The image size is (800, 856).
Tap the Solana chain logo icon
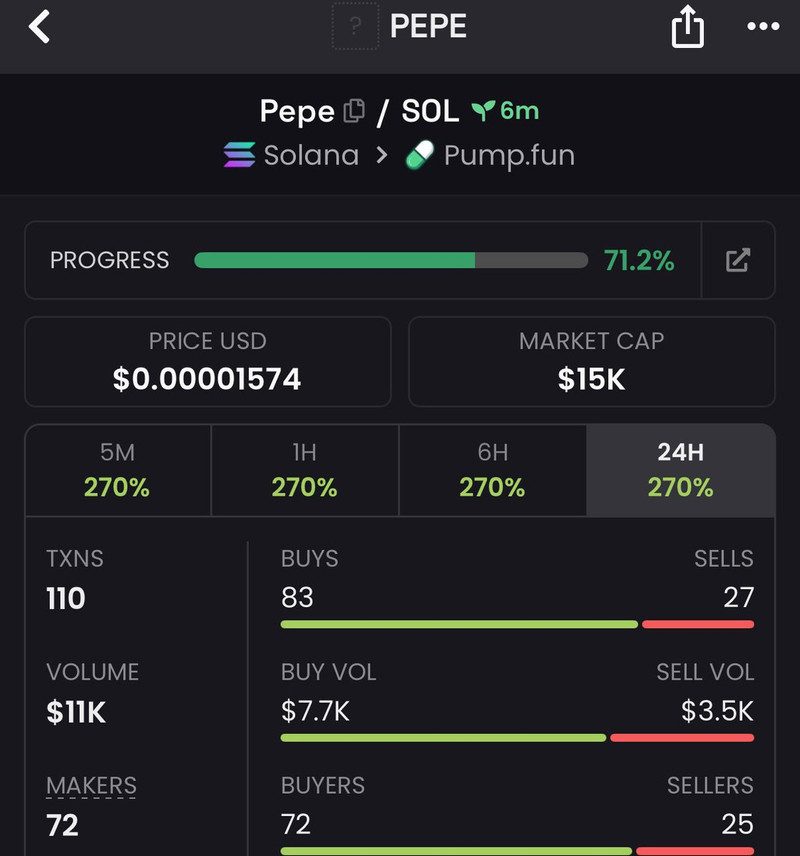pyautogui.click(x=239, y=156)
